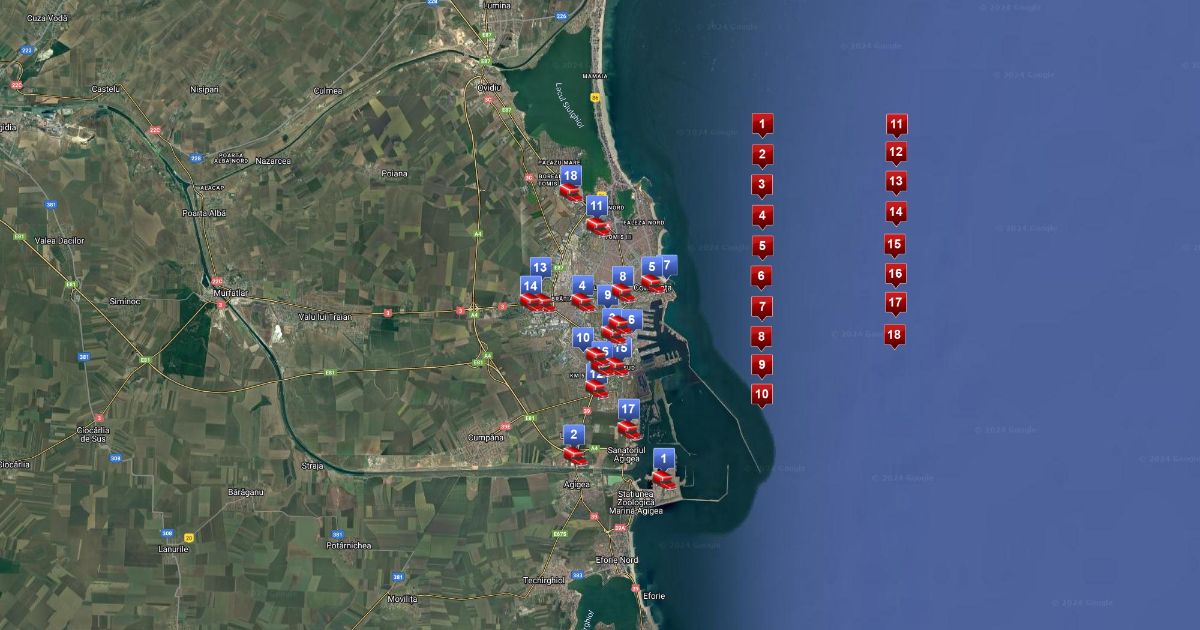Click the Ovidiu town label
The width and height of the screenshot is (1200, 630).
488,87
